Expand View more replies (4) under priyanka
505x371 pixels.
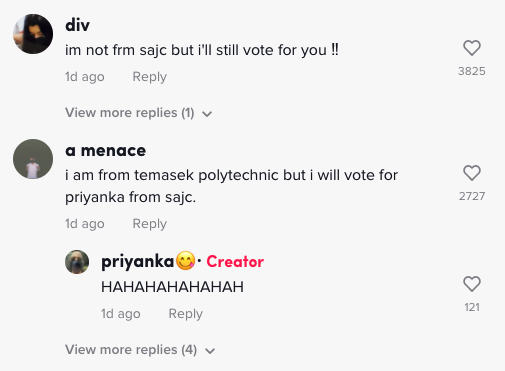click(140, 350)
